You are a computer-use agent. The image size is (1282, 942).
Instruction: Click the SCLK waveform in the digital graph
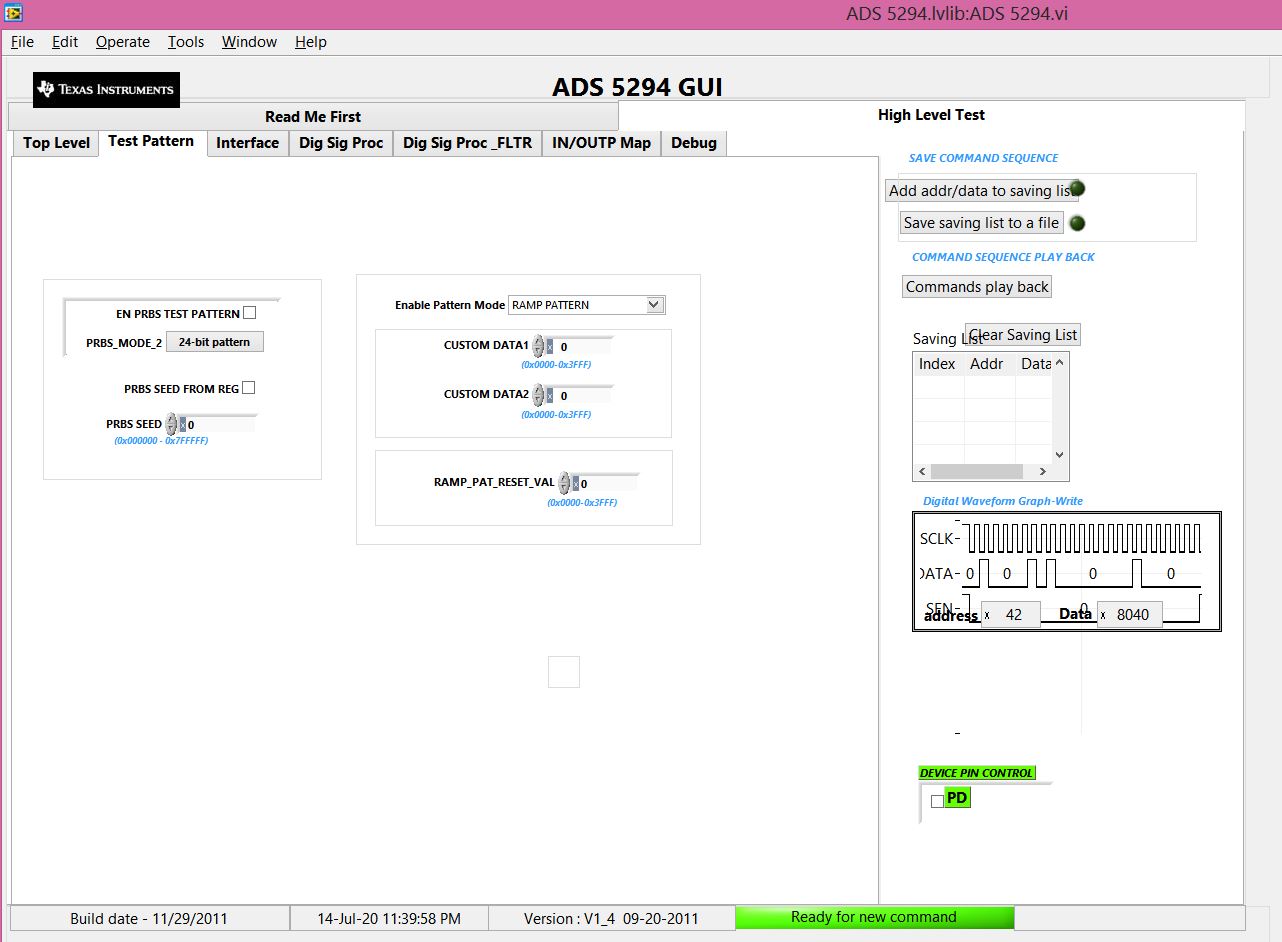[x=1082, y=539]
